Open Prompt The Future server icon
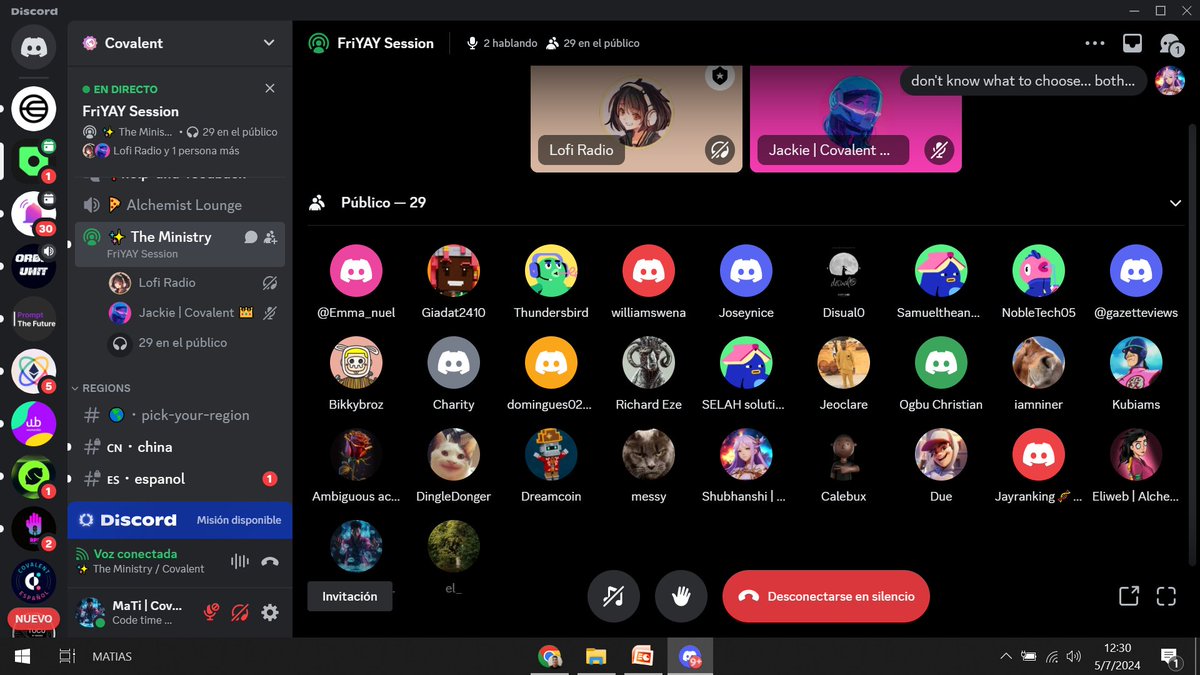The image size is (1200, 675). click(34, 318)
